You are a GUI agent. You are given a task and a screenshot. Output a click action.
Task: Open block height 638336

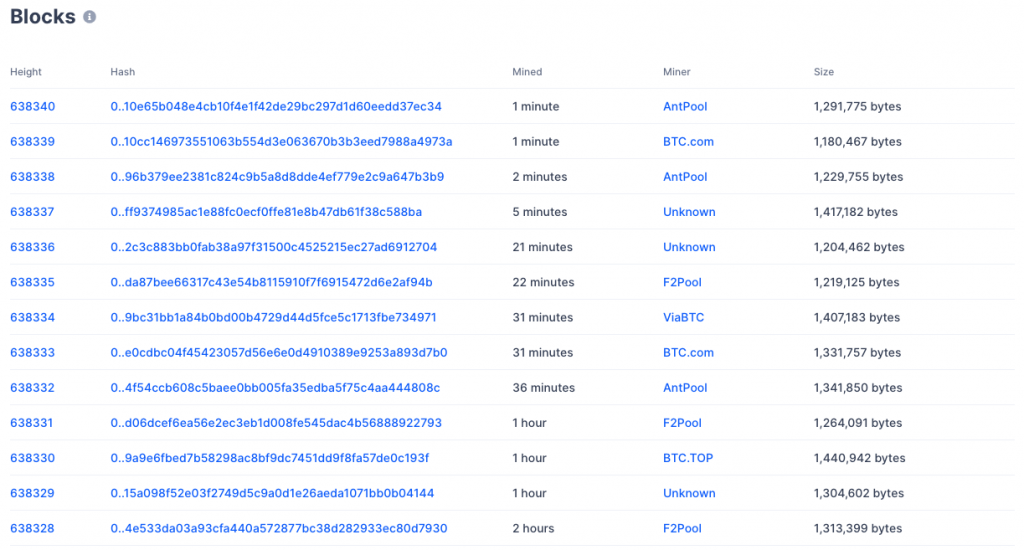point(33,248)
